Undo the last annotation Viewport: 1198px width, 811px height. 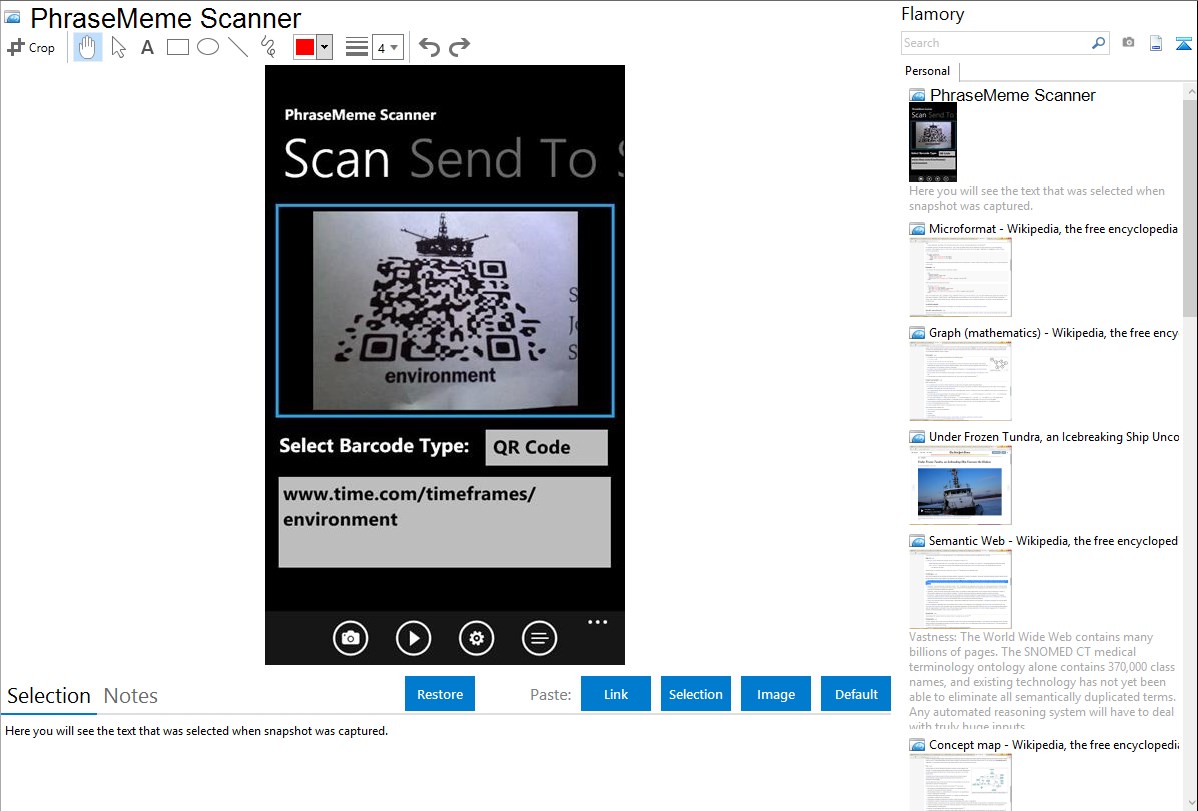429,47
